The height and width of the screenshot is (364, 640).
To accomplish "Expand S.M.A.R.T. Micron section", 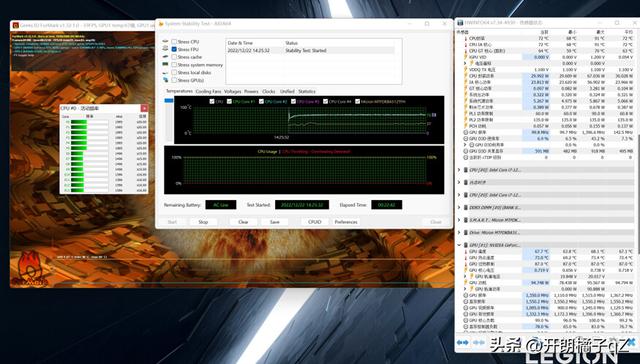I will click(x=459, y=220).
